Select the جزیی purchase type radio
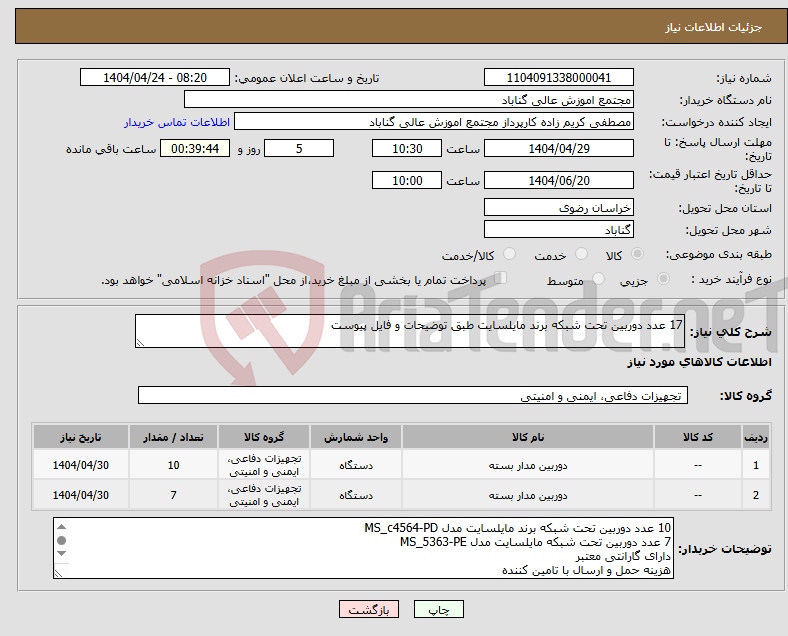Image resolution: width=788 pixels, height=636 pixels. (x=663, y=278)
